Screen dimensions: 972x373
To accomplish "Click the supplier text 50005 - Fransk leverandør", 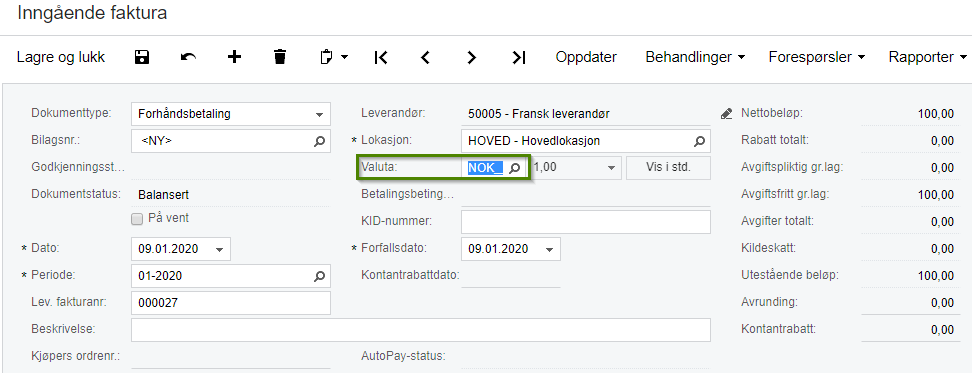I will (x=539, y=114).
